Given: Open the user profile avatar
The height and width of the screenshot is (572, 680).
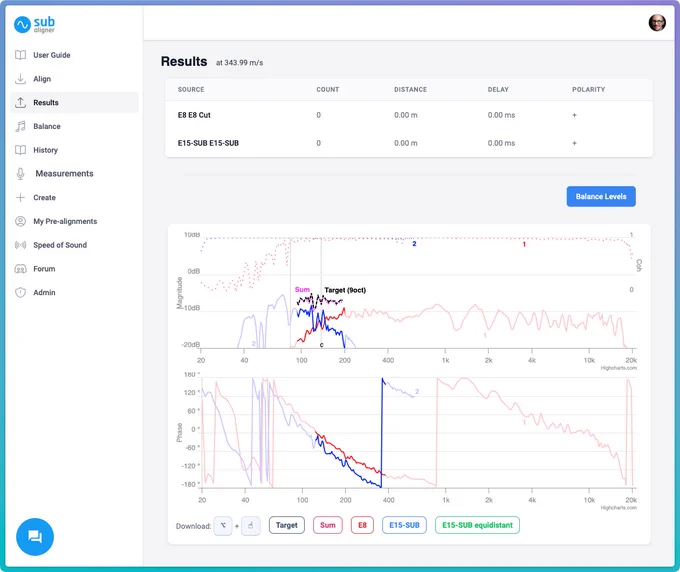Looking at the screenshot, I should tap(657, 23).
